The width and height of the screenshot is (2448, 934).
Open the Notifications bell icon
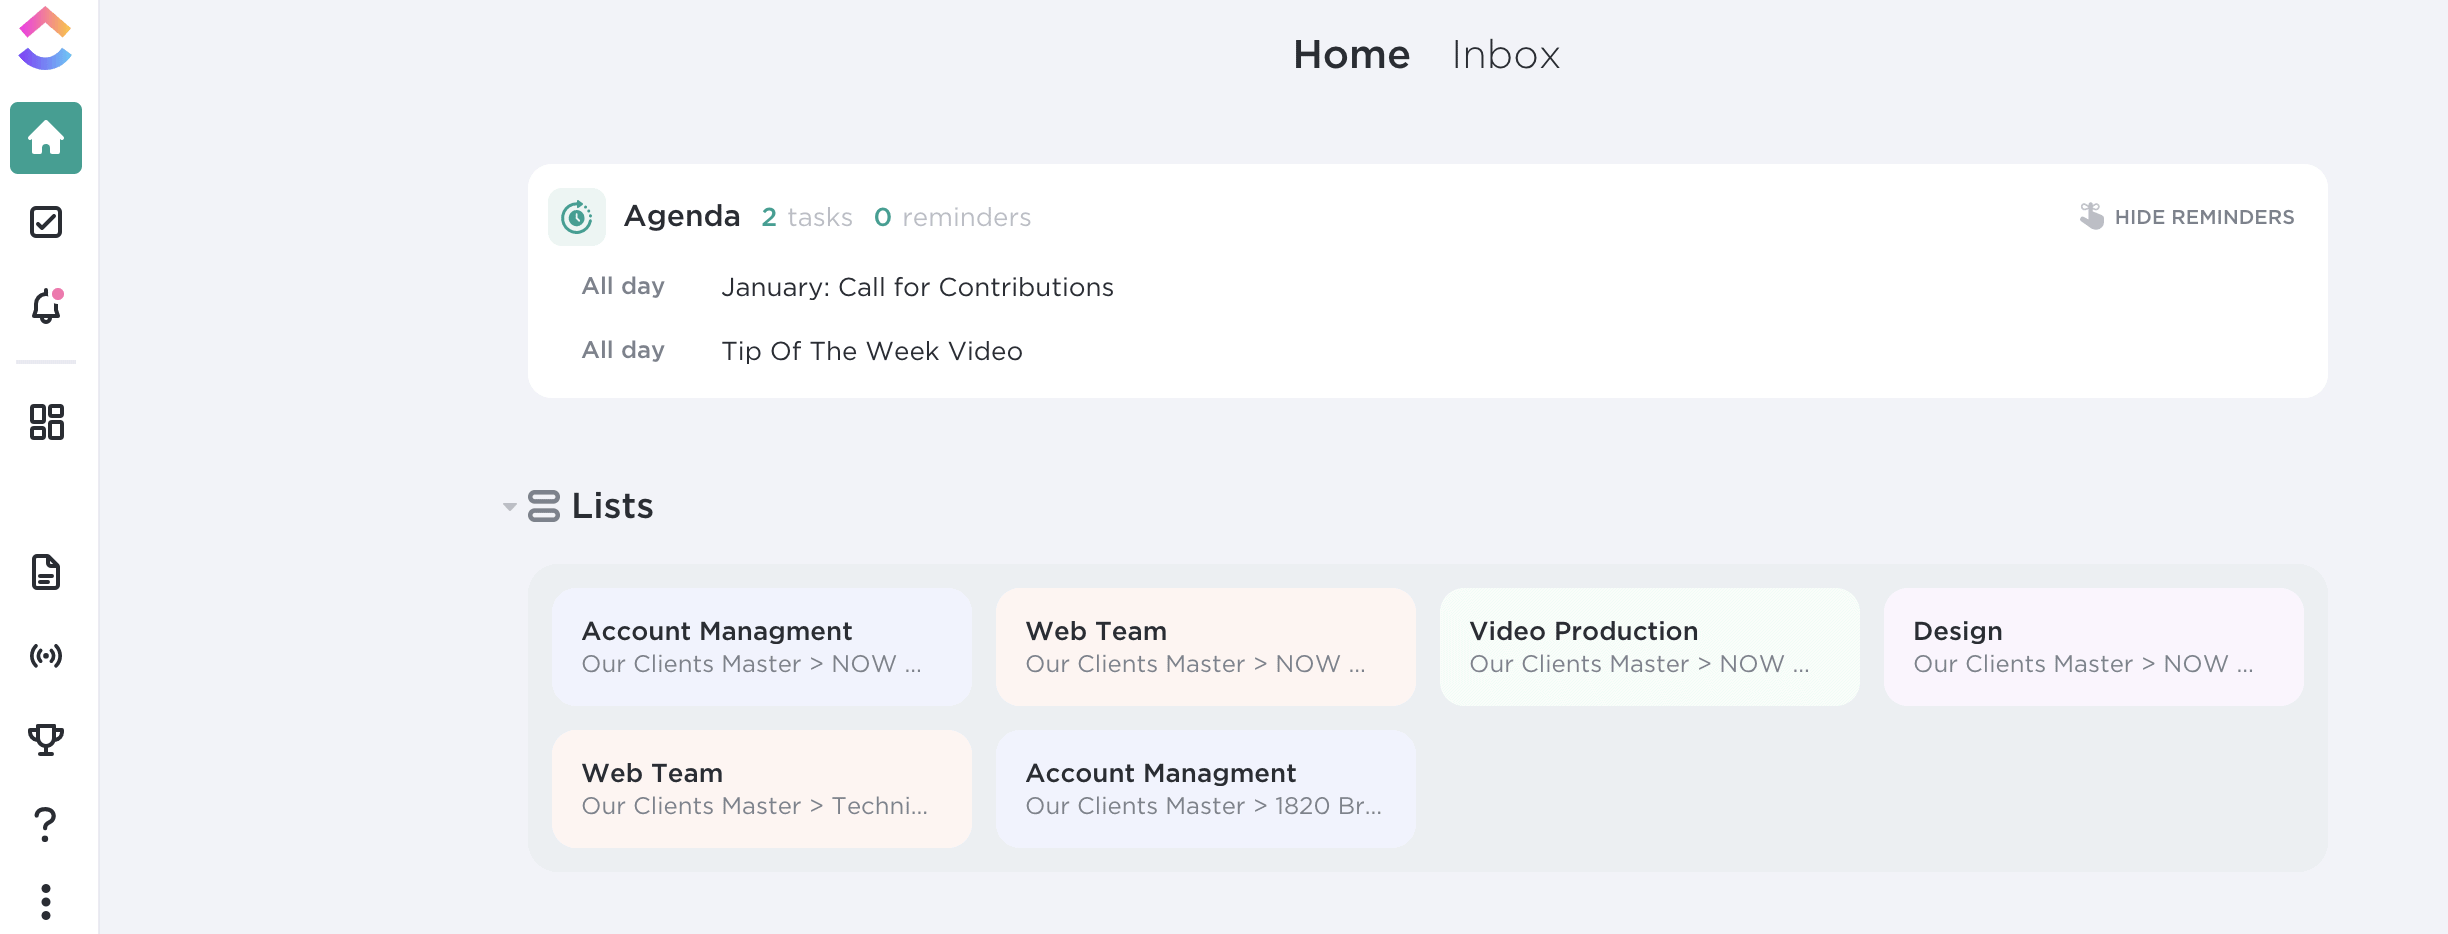click(x=46, y=306)
